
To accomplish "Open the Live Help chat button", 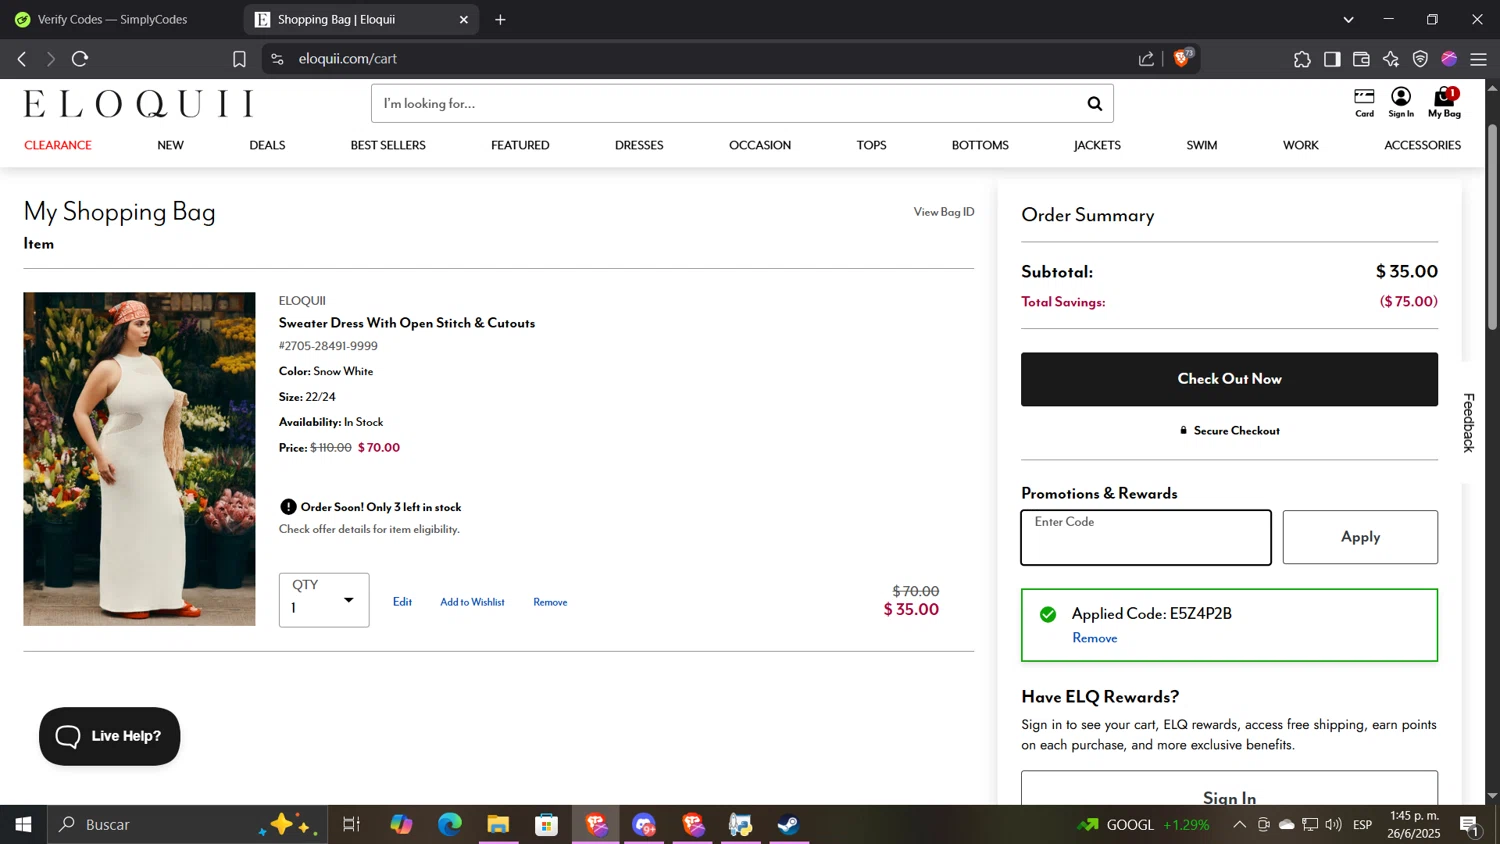I will click(x=110, y=737).
